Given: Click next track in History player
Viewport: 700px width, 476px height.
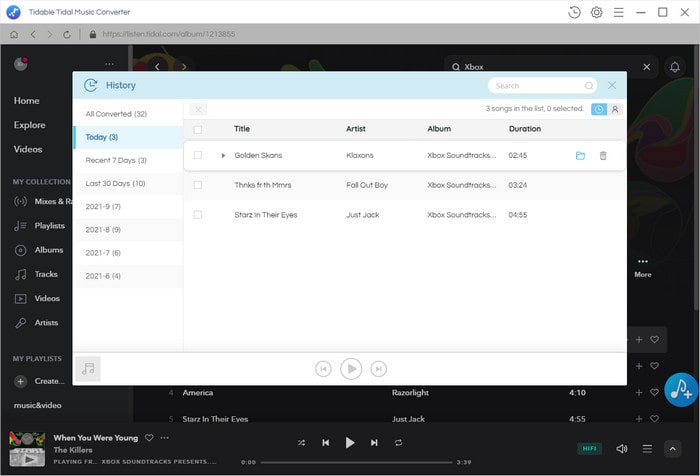Looking at the screenshot, I should coord(379,369).
